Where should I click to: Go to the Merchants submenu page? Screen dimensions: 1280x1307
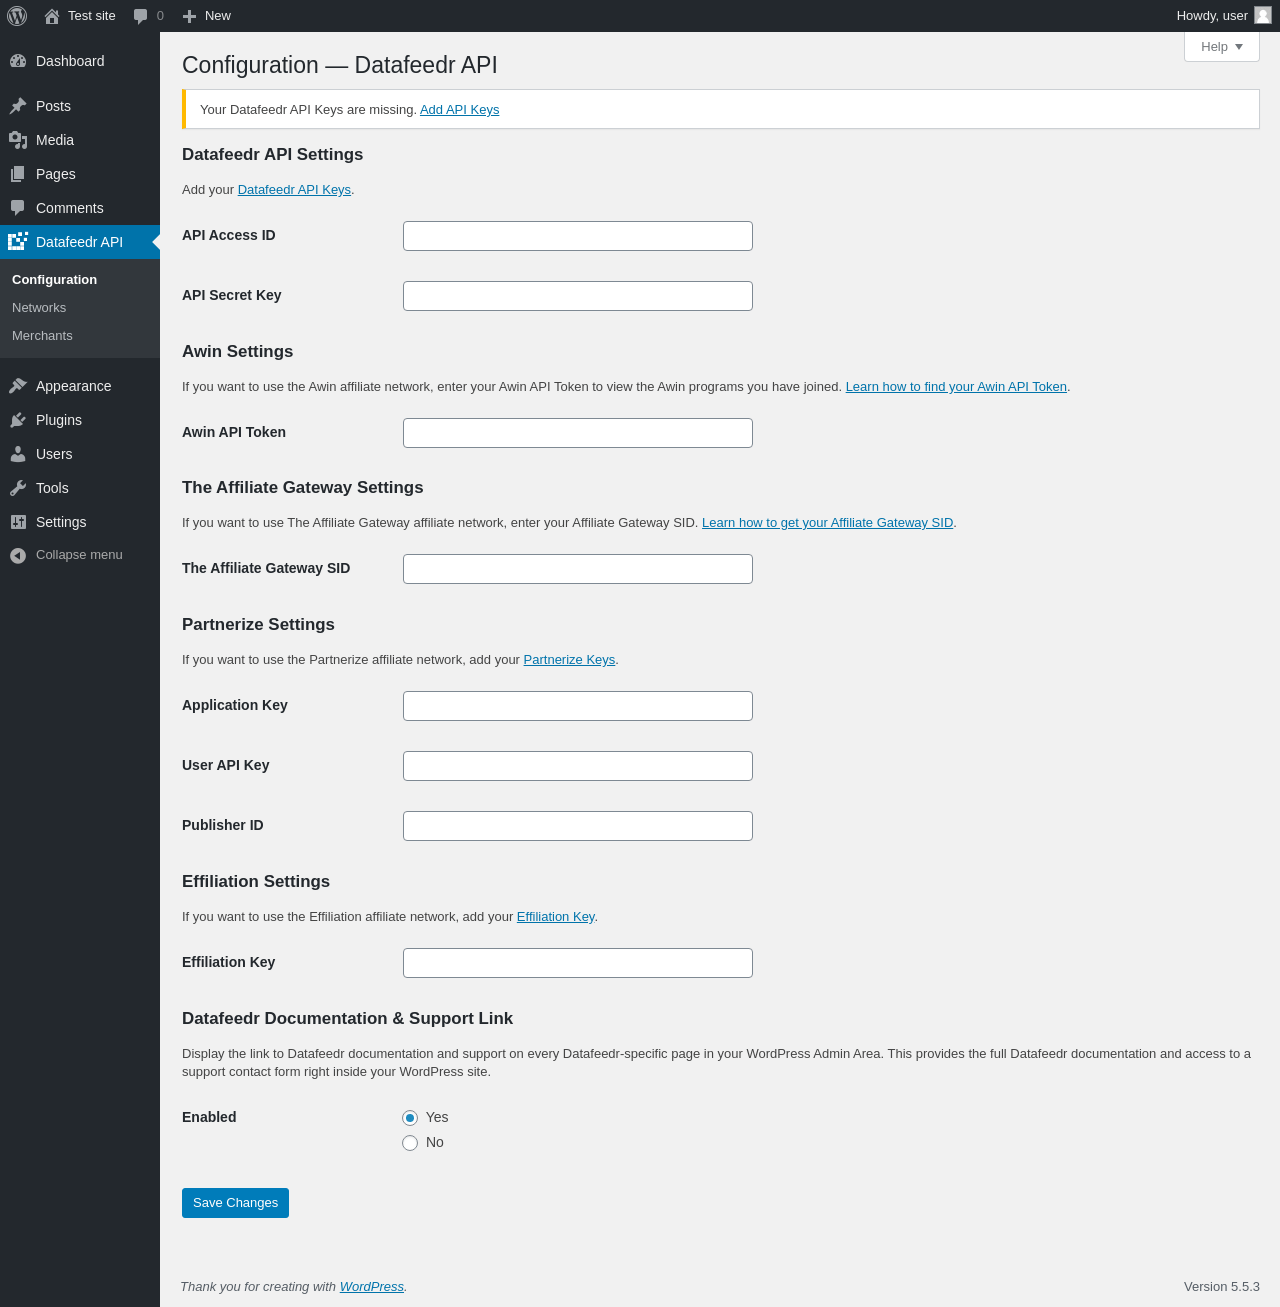point(42,336)
